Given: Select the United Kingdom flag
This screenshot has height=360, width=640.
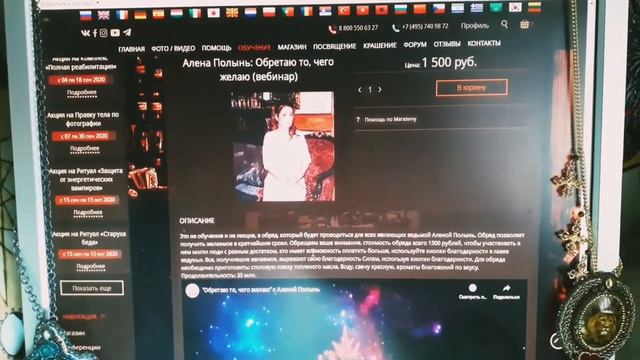Looking at the screenshot, I should (x=104, y=16).
